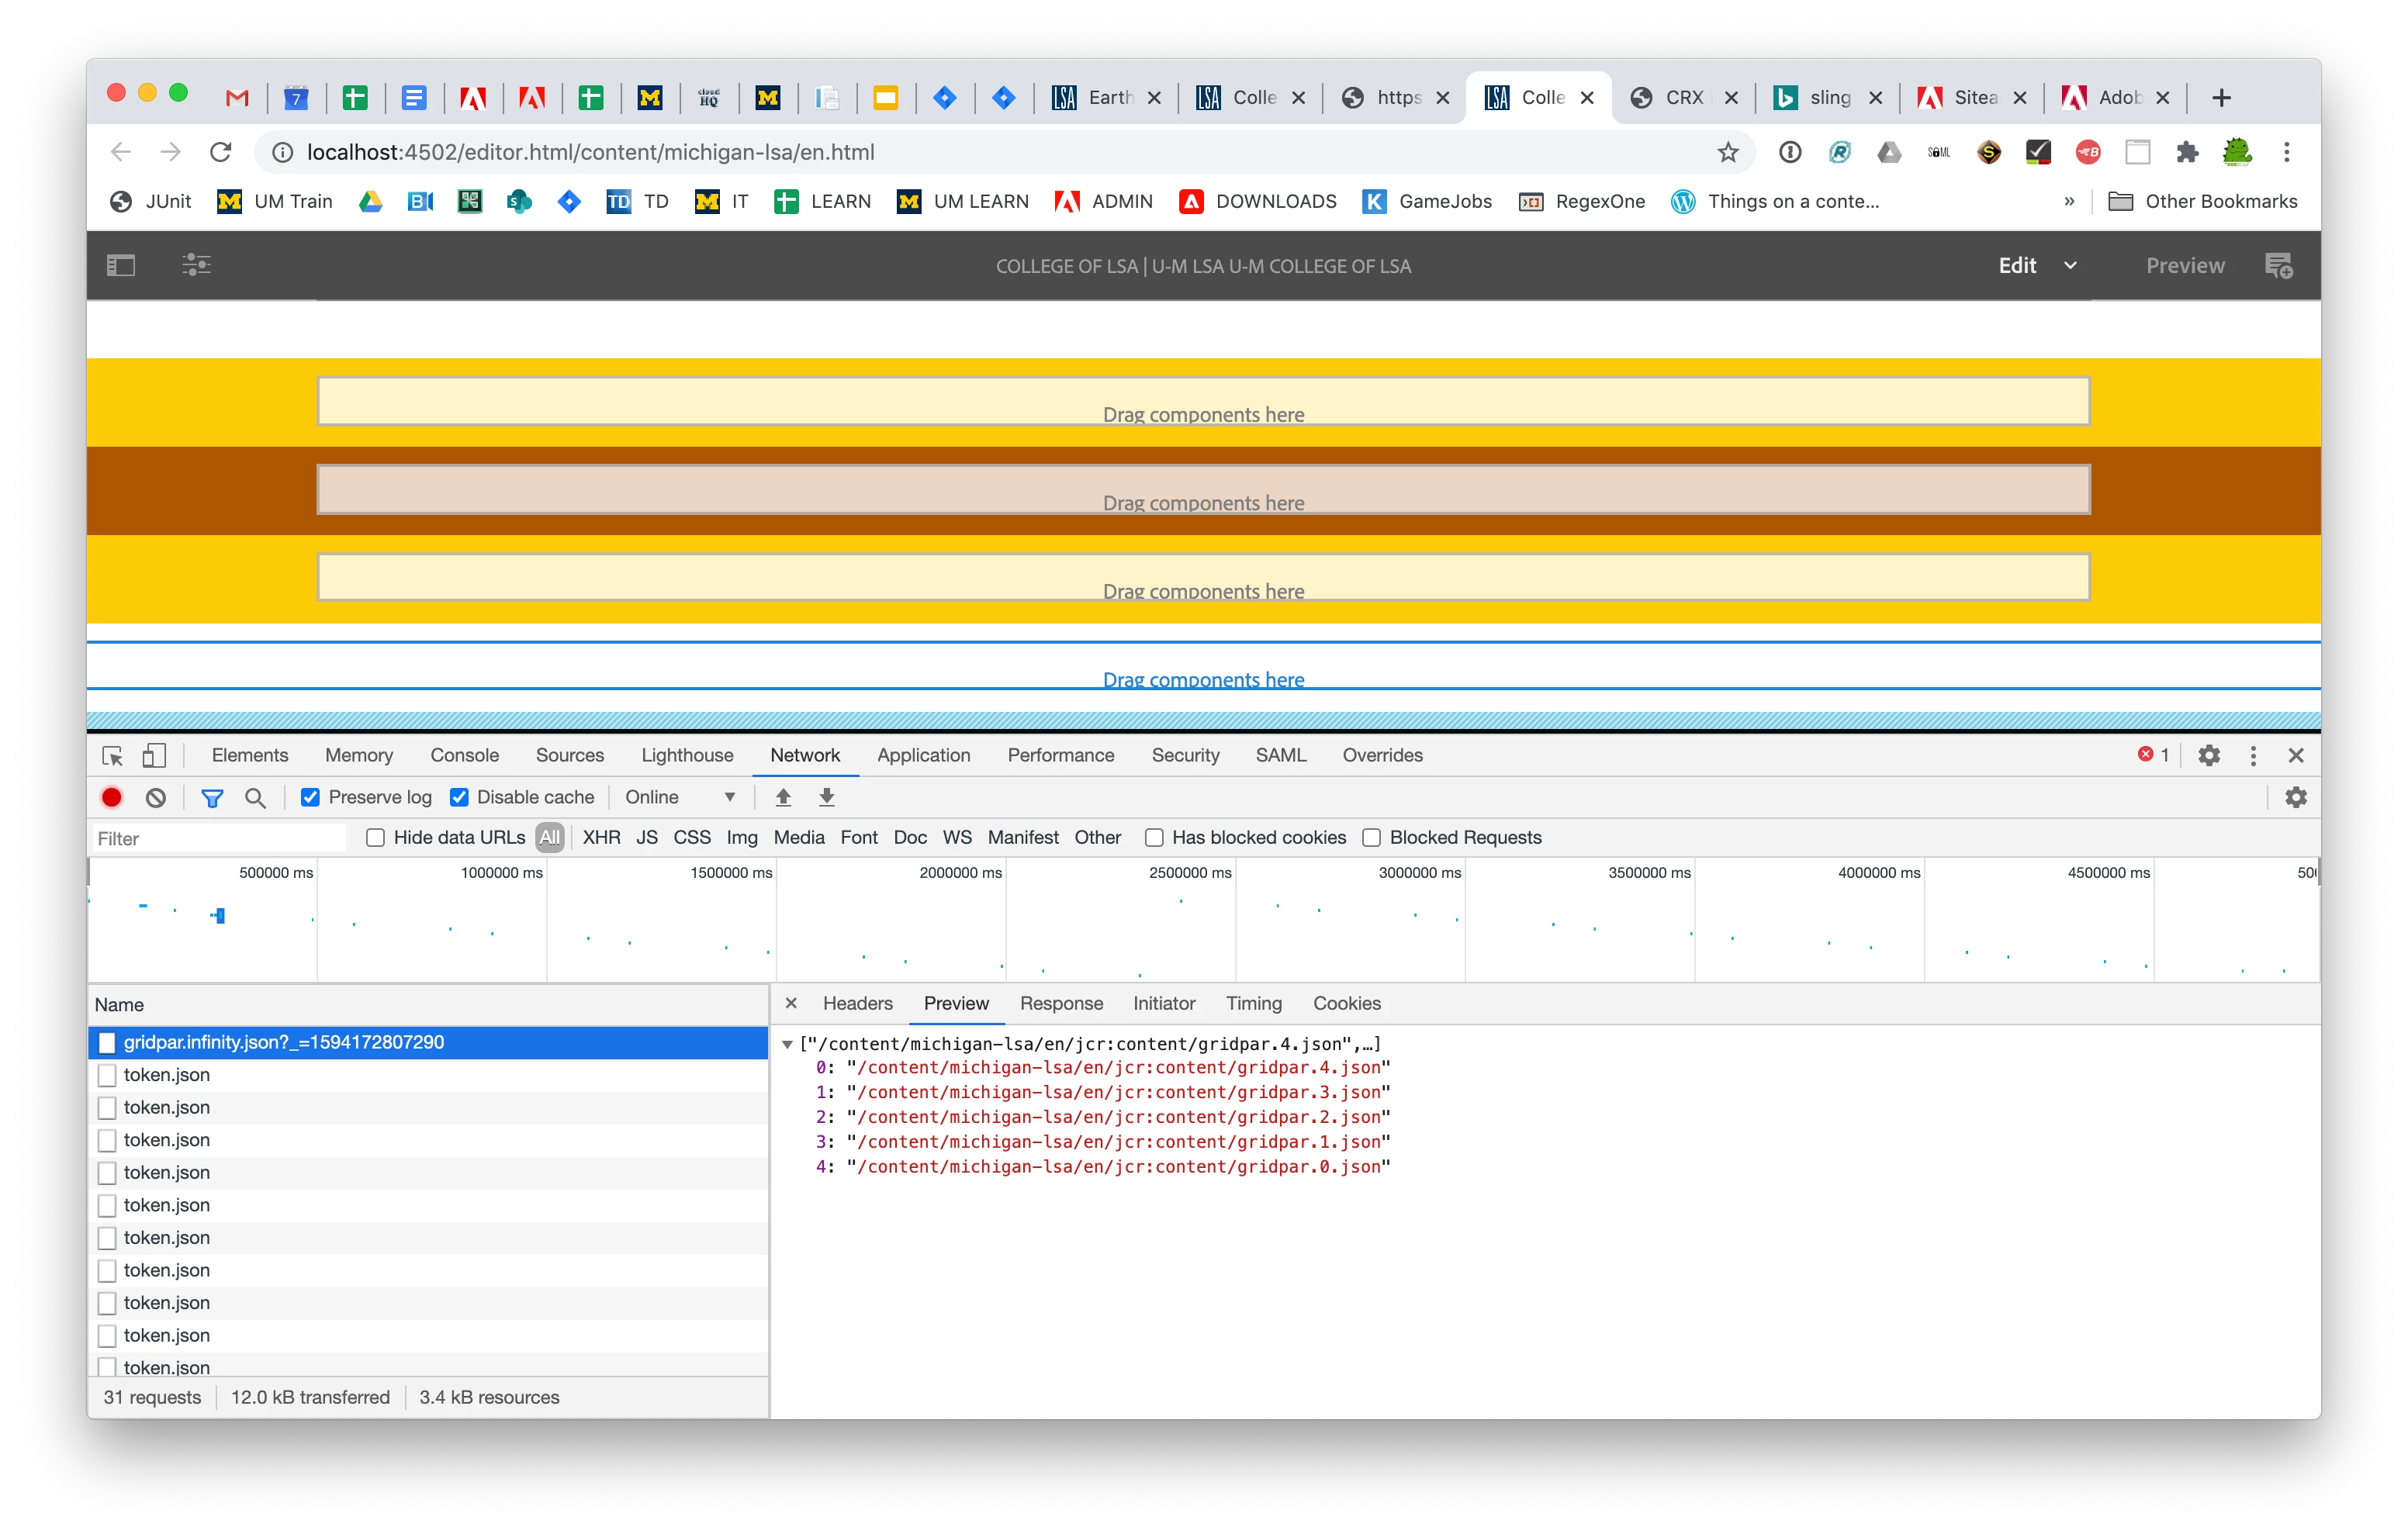Toggle device toolbar icon
The width and height of the screenshot is (2408, 1534).
[x=154, y=755]
